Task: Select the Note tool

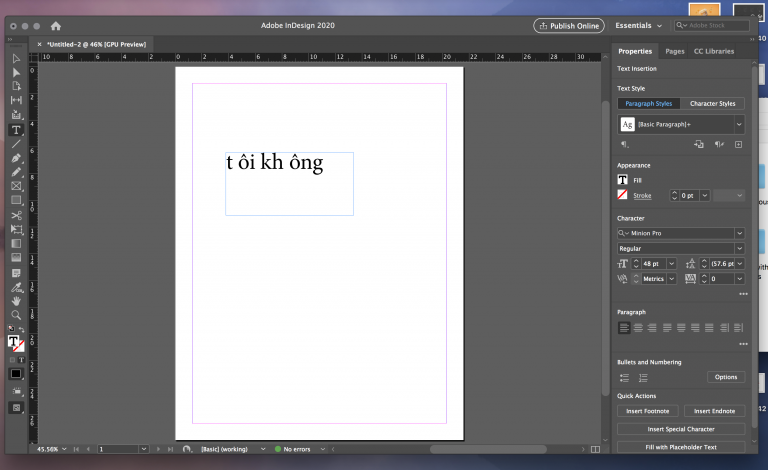Action: [x=16, y=273]
